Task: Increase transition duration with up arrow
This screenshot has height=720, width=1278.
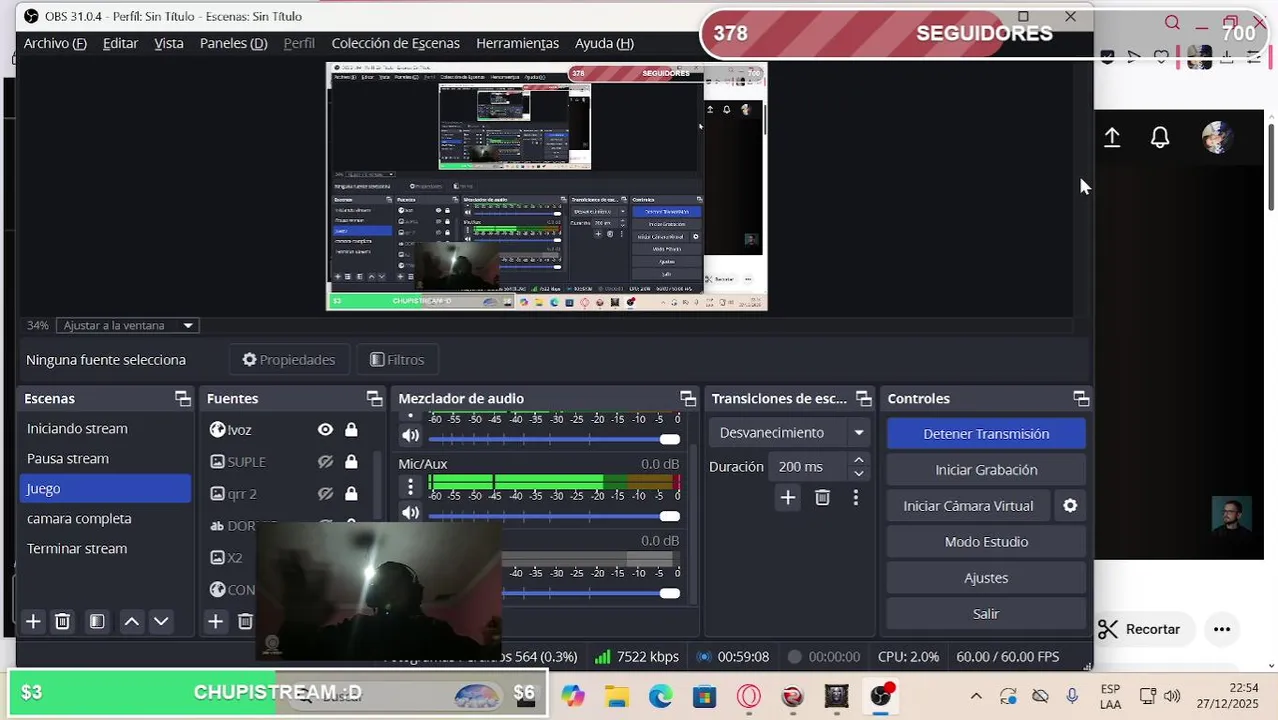Action: (x=858, y=460)
